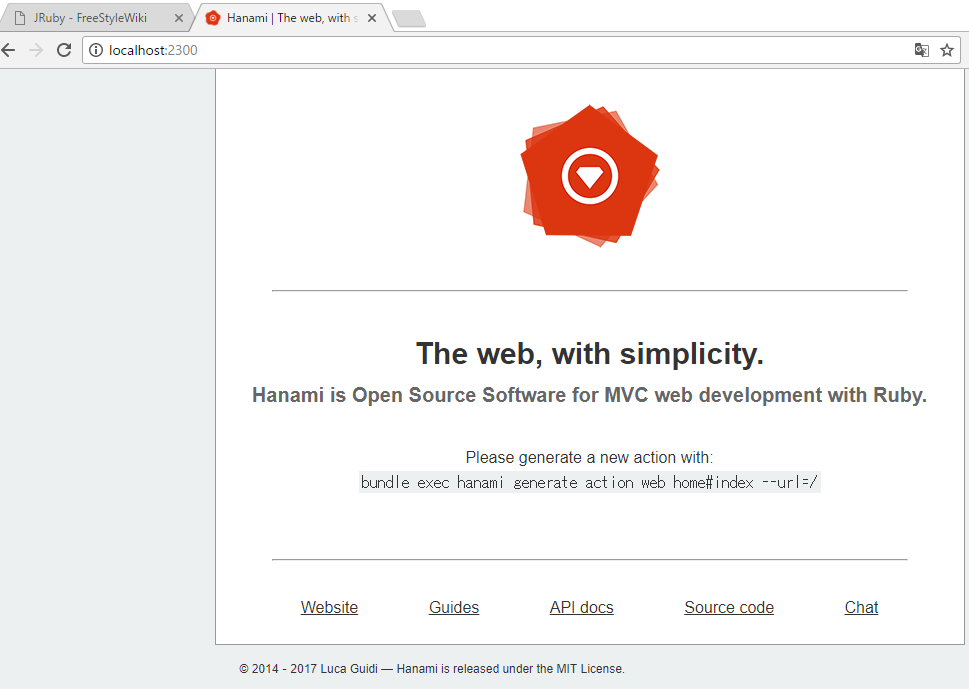Screen dimensions: 969x689
Task: Open the API docs link
Action: [582, 607]
